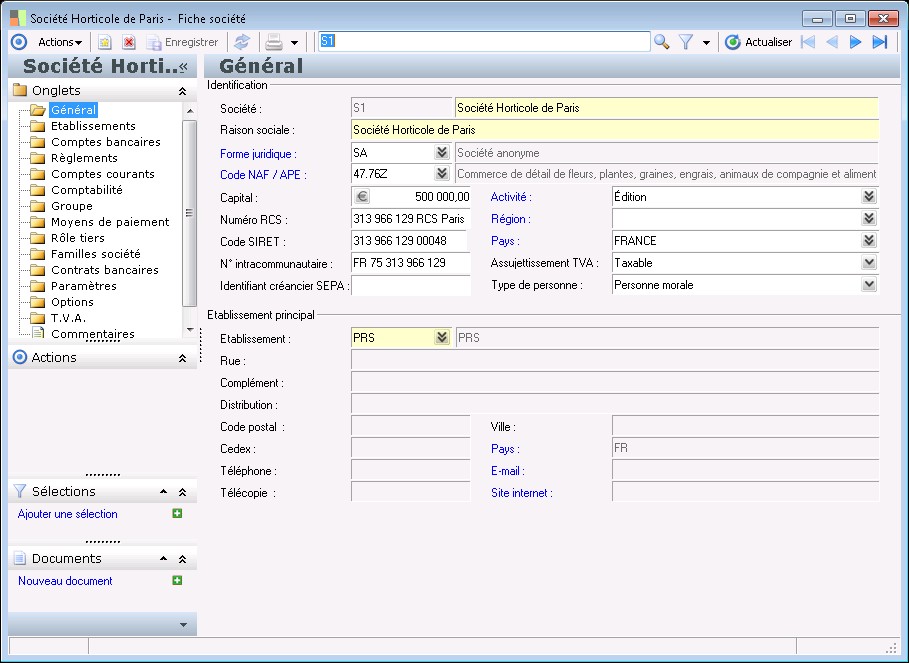Image resolution: width=909 pixels, height=663 pixels.
Task: Open the Règlements tab in sidebar
Action: (84, 158)
